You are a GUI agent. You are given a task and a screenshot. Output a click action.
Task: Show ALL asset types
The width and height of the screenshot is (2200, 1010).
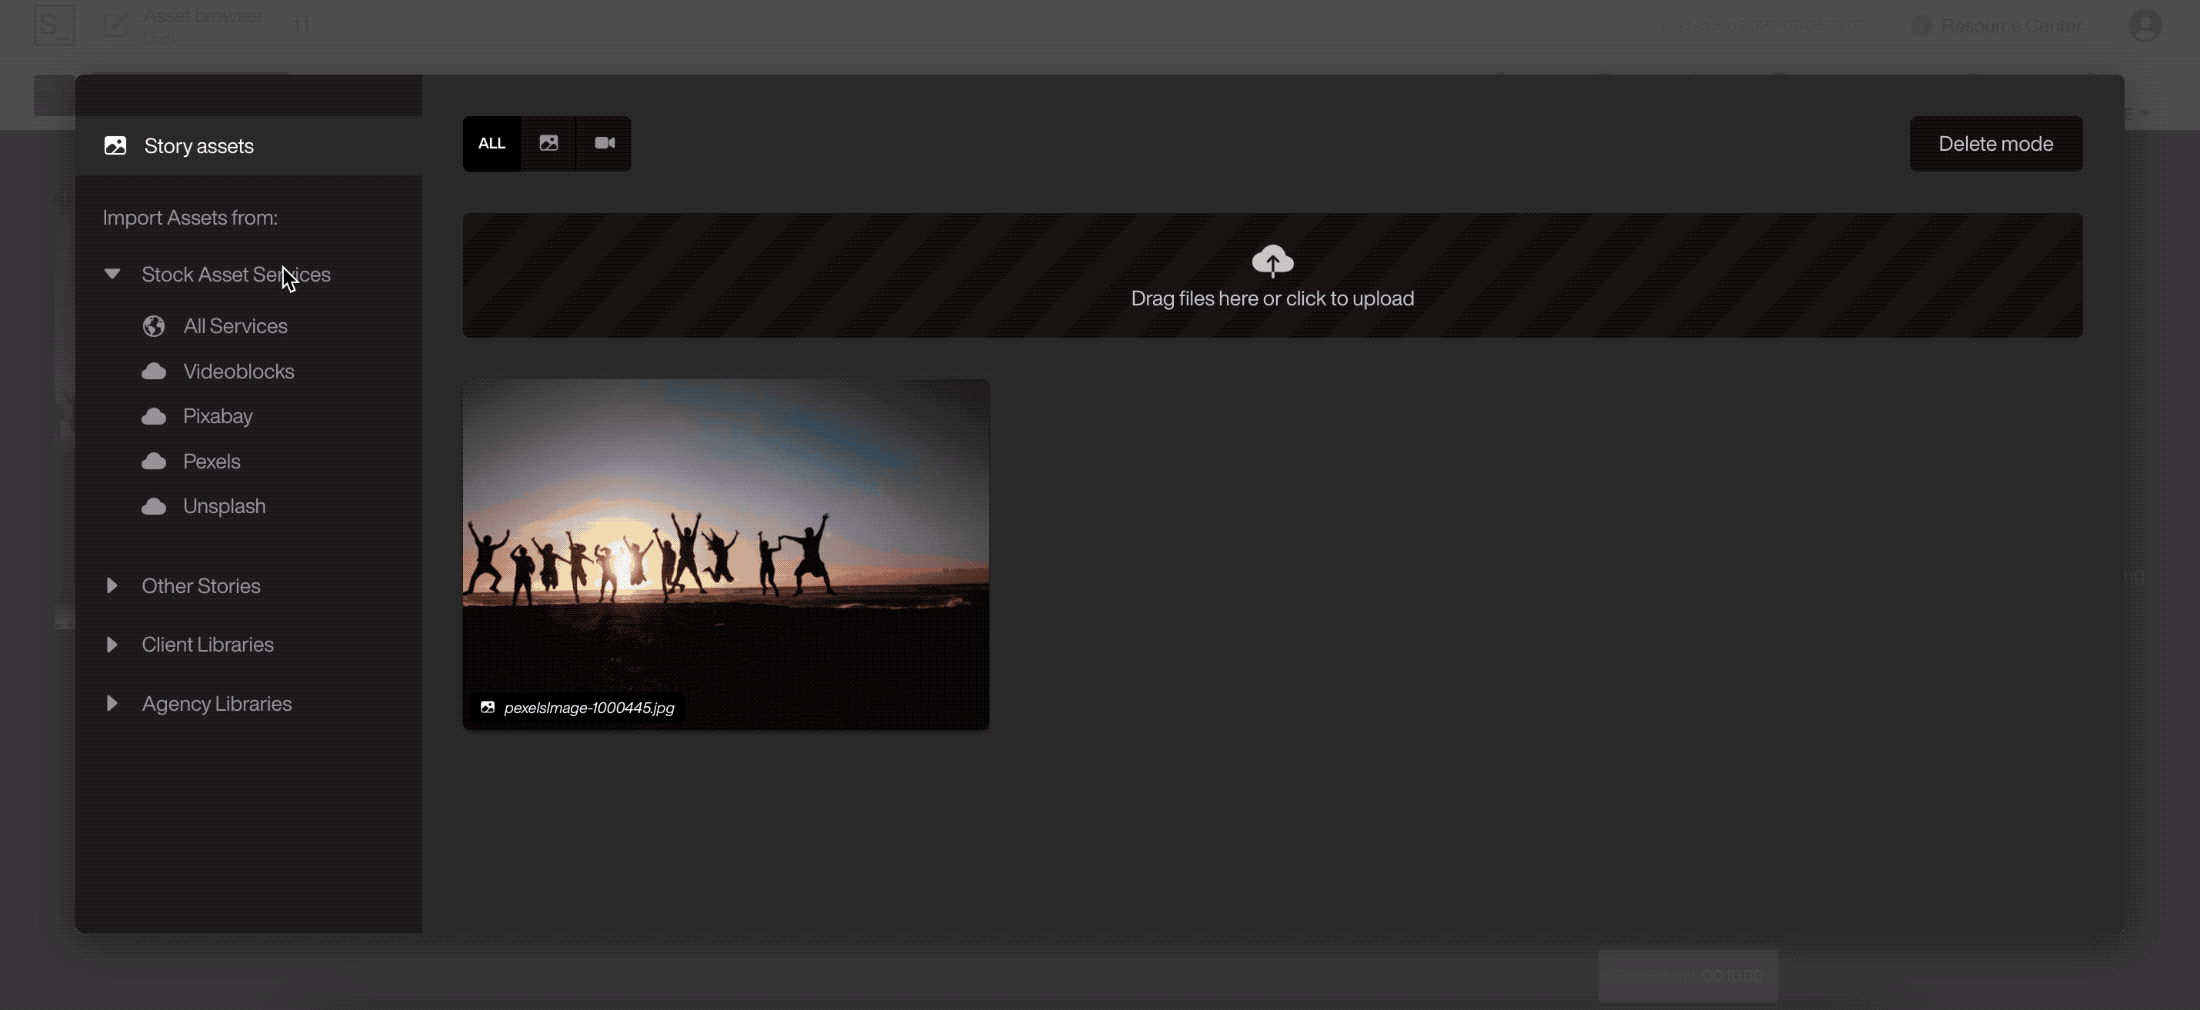[x=491, y=143]
